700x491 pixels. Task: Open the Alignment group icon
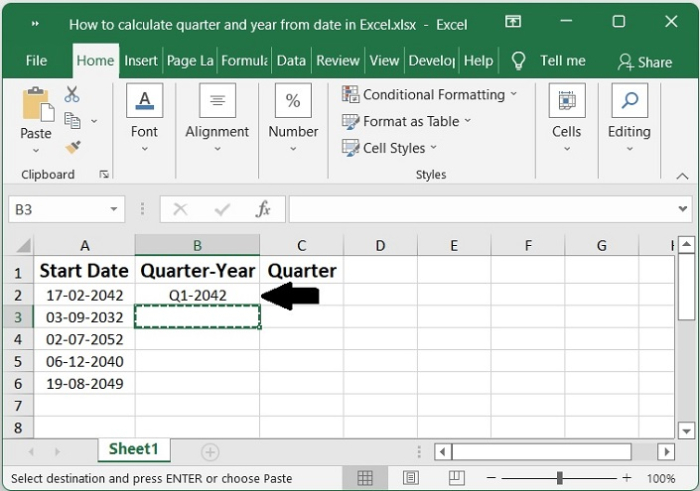(217, 100)
